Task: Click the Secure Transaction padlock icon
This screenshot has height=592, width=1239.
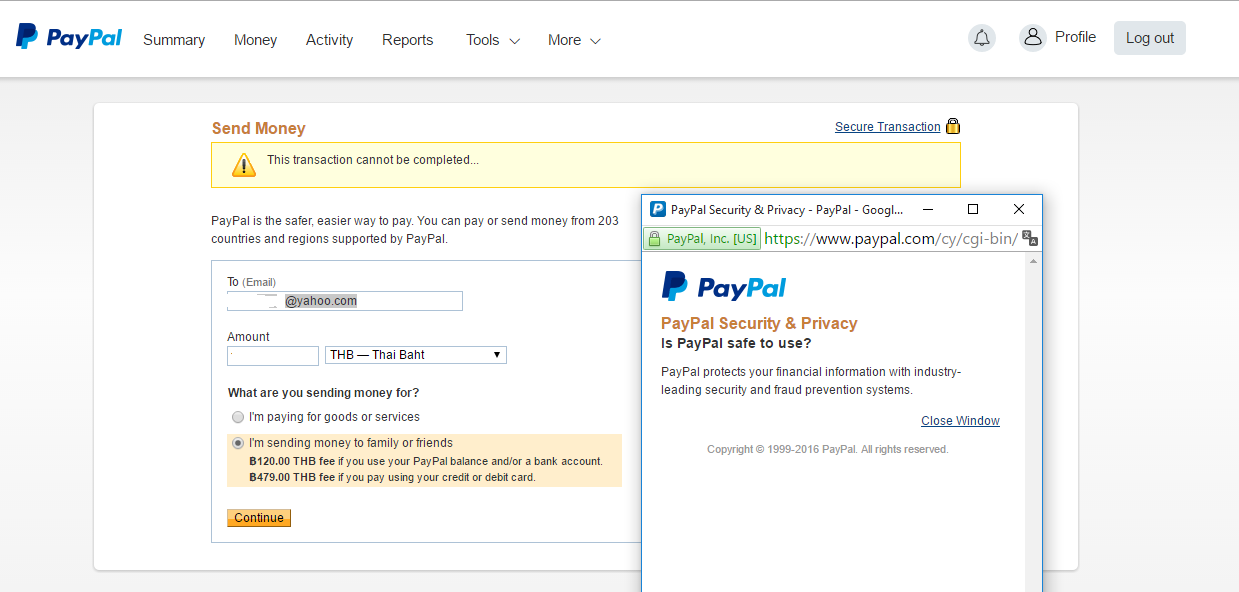Action: click(953, 126)
